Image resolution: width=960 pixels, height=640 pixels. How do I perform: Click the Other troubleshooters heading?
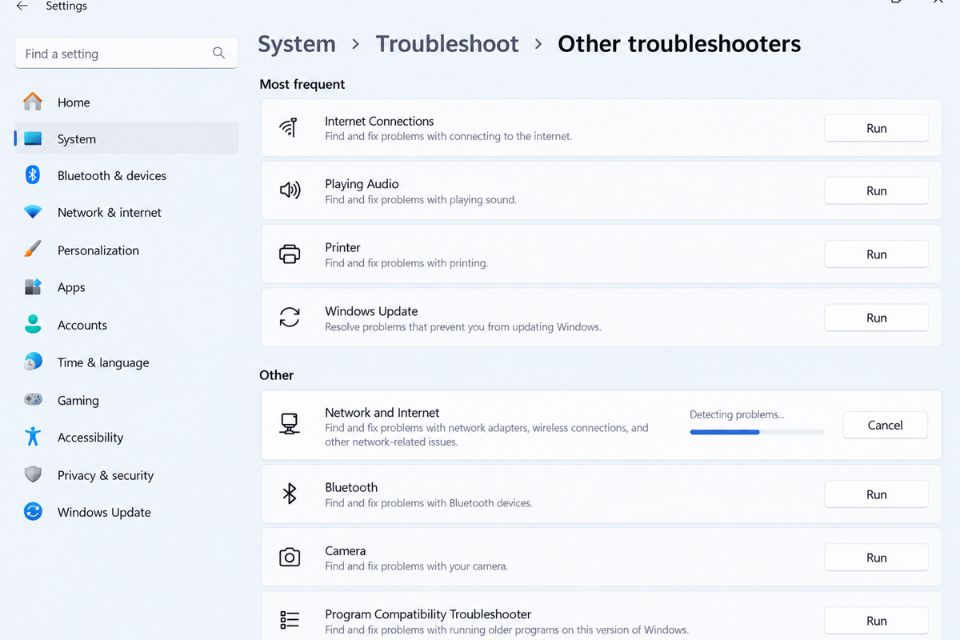[x=679, y=44]
